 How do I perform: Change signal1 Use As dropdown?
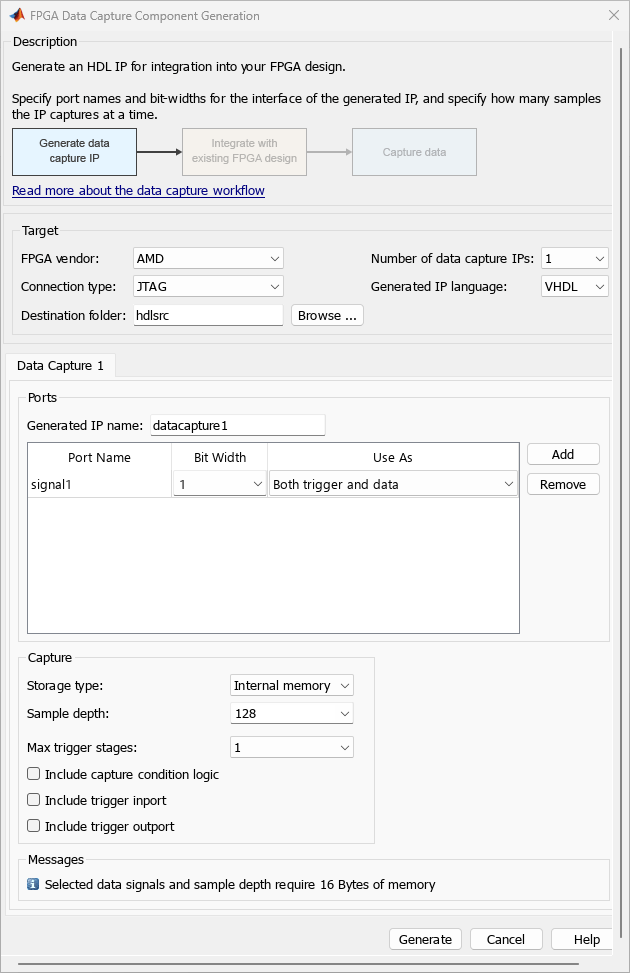coord(392,485)
